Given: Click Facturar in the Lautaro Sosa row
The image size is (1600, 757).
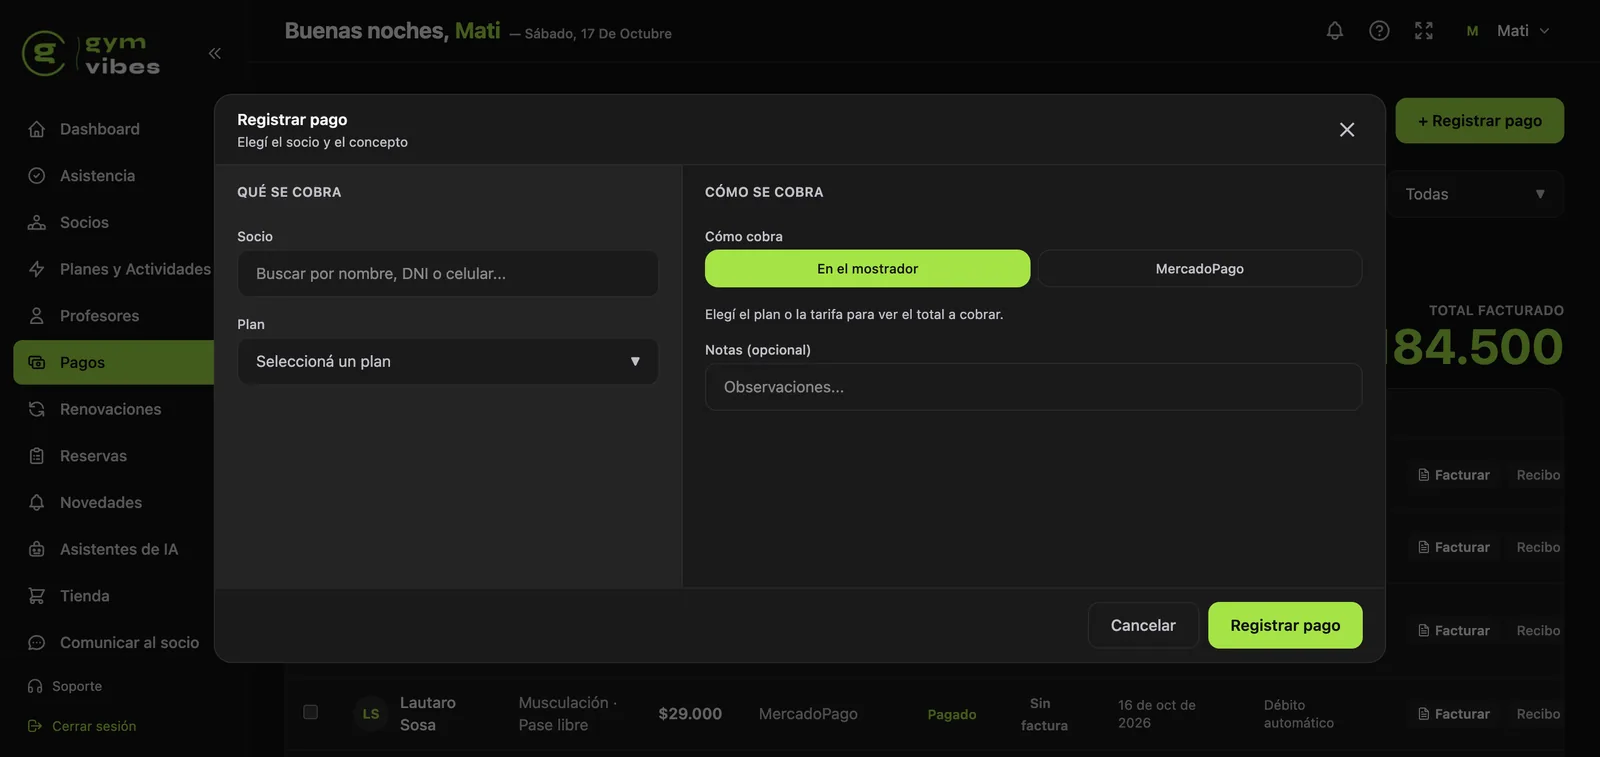Looking at the screenshot, I should 1454,714.
